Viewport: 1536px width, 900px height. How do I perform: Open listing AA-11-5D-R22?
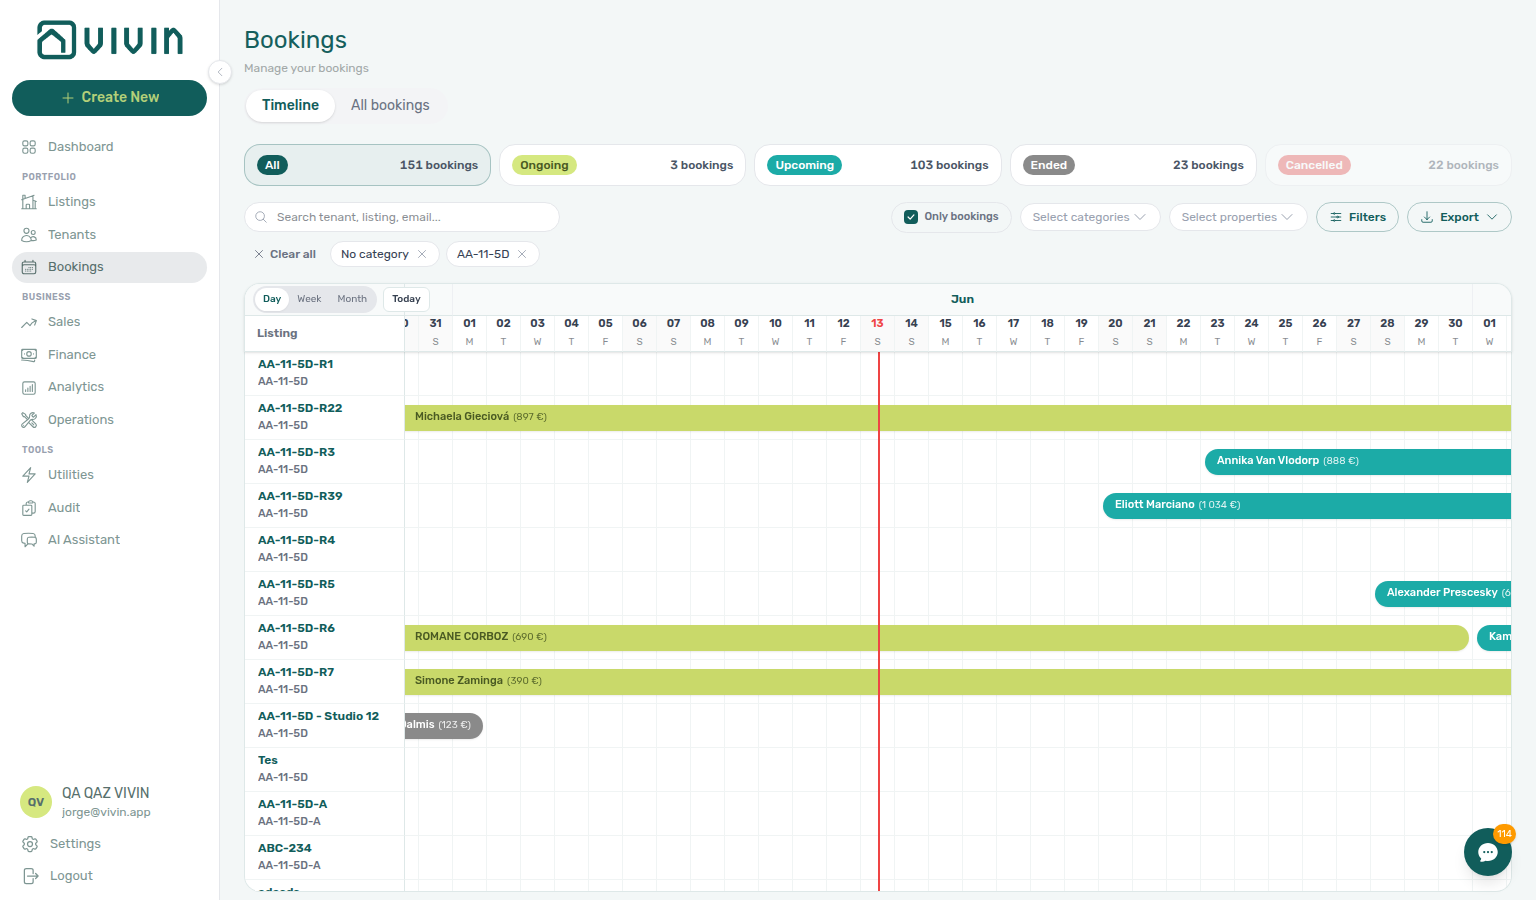coord(300,408)
